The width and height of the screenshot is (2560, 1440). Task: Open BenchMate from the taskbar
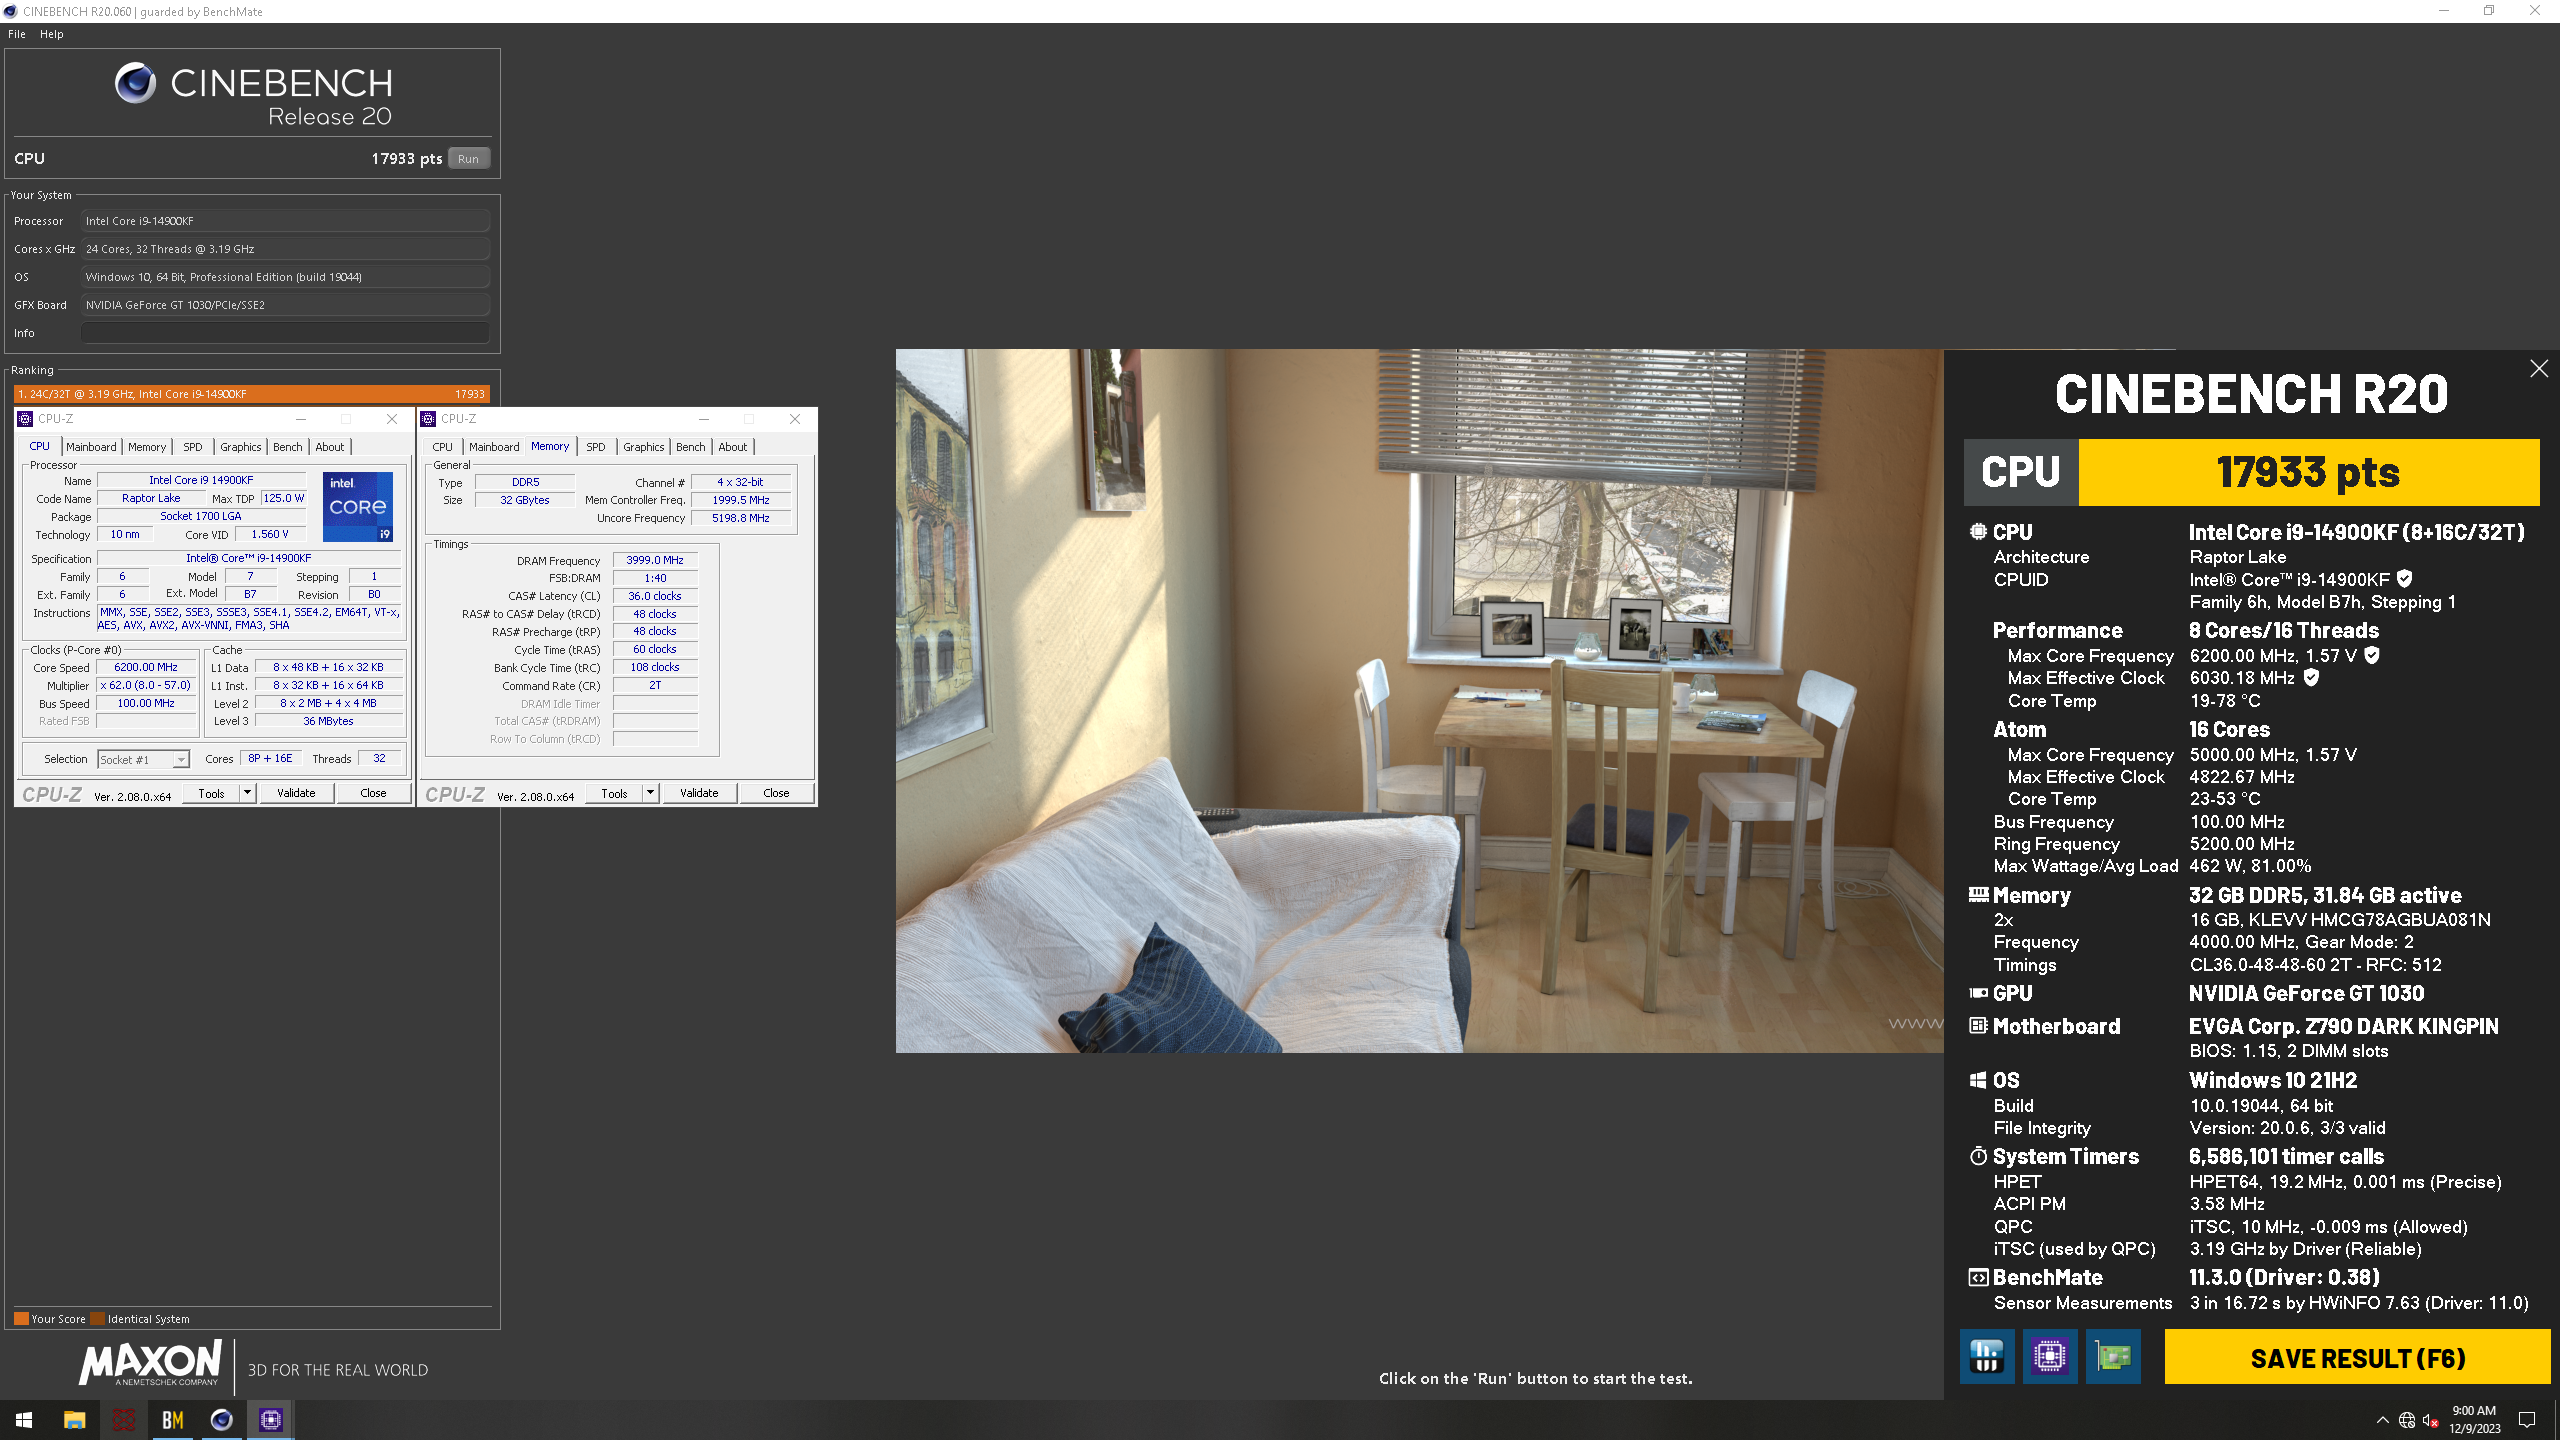[x=172, y=1420]
